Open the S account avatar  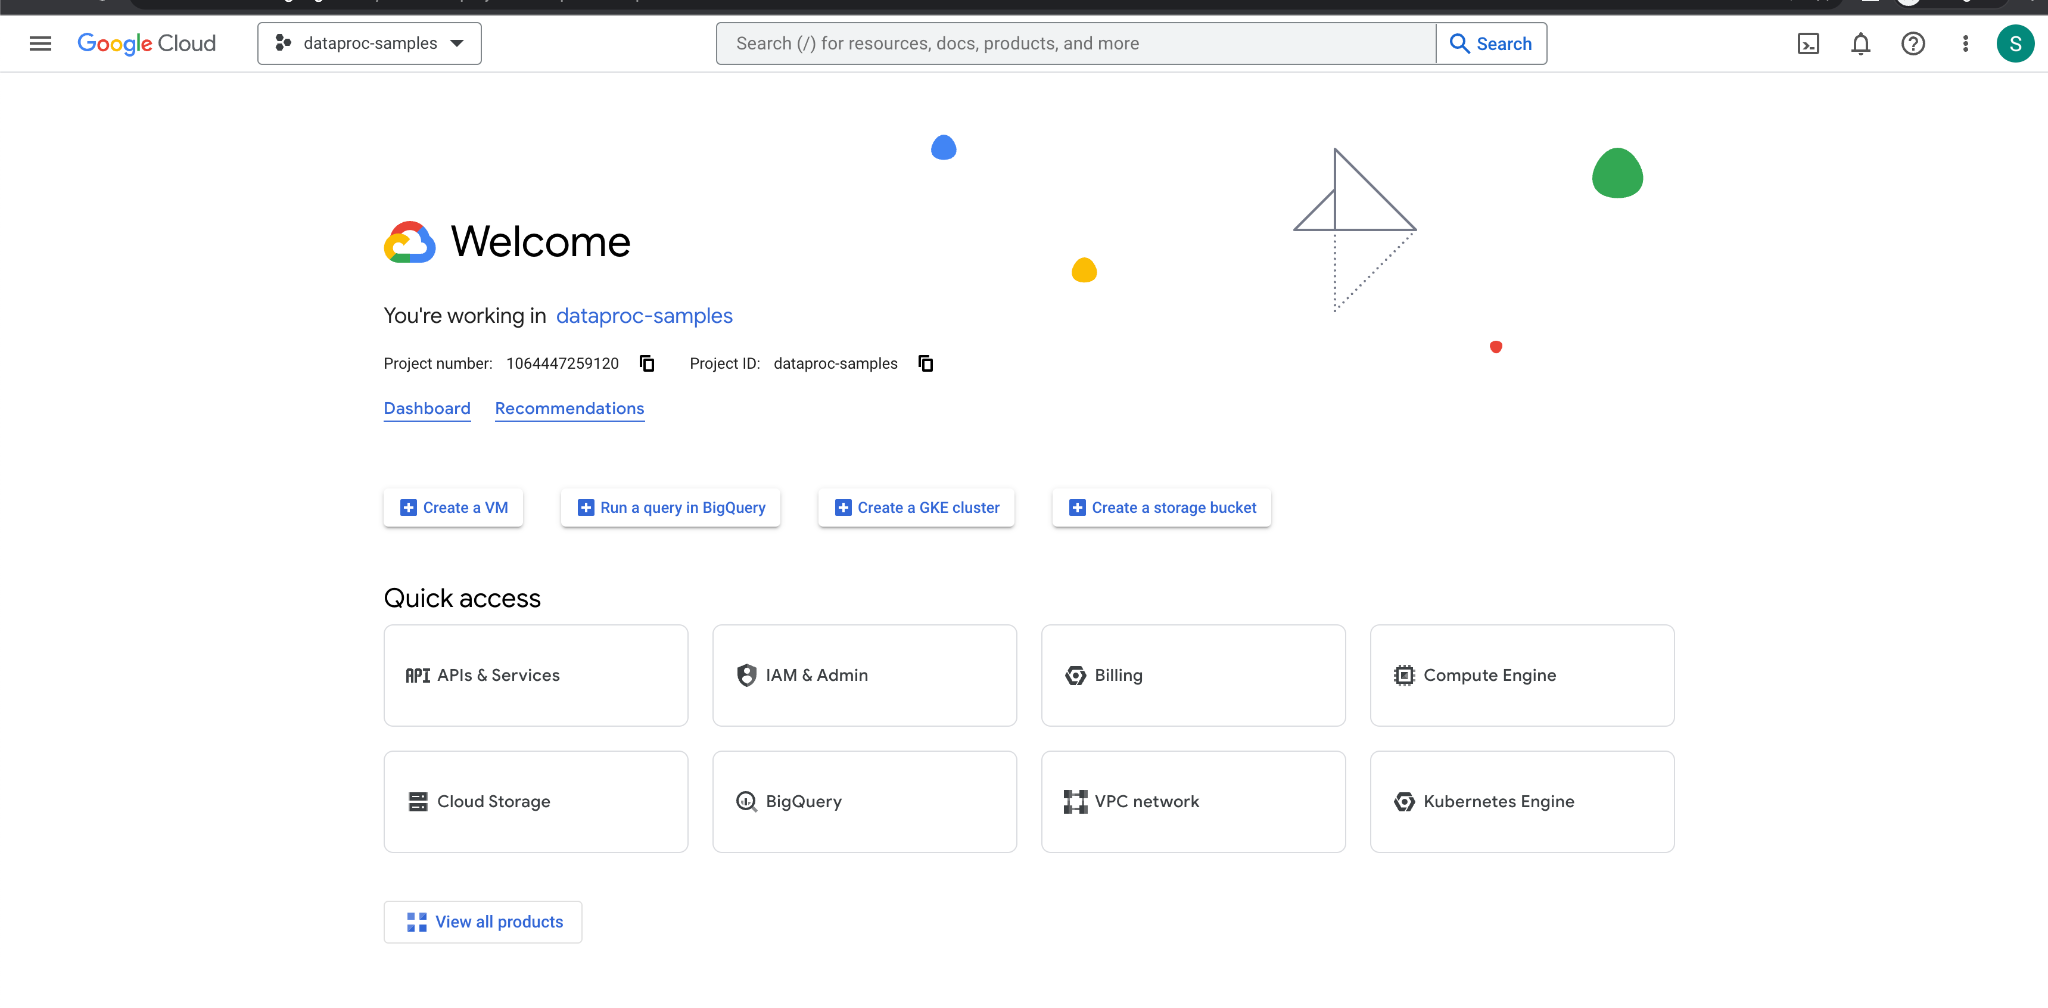pos(2015,43)
